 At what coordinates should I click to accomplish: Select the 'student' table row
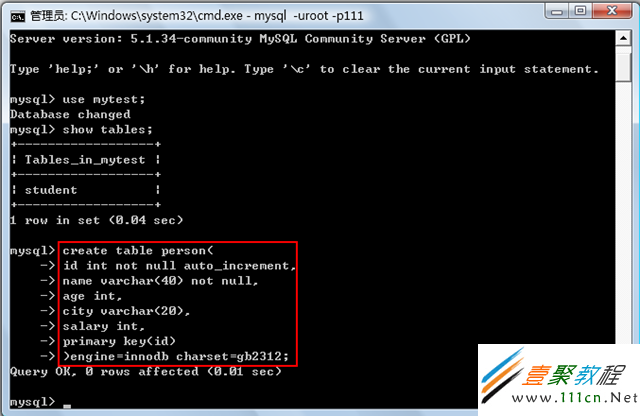[86, 190]
